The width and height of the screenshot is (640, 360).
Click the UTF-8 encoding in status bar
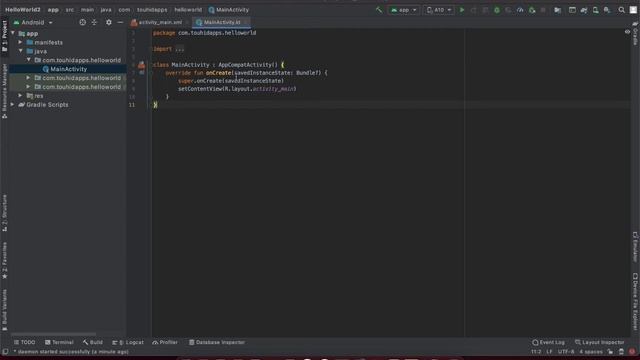(566, 351)
